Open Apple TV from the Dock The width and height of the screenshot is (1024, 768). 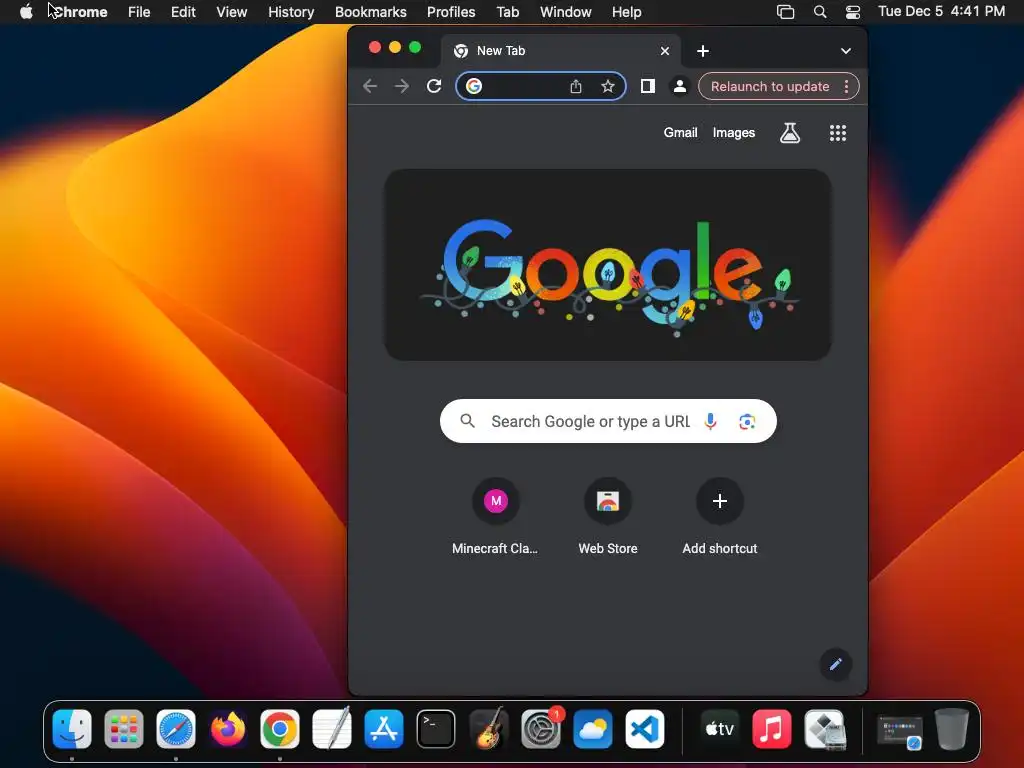pos(720,729)
